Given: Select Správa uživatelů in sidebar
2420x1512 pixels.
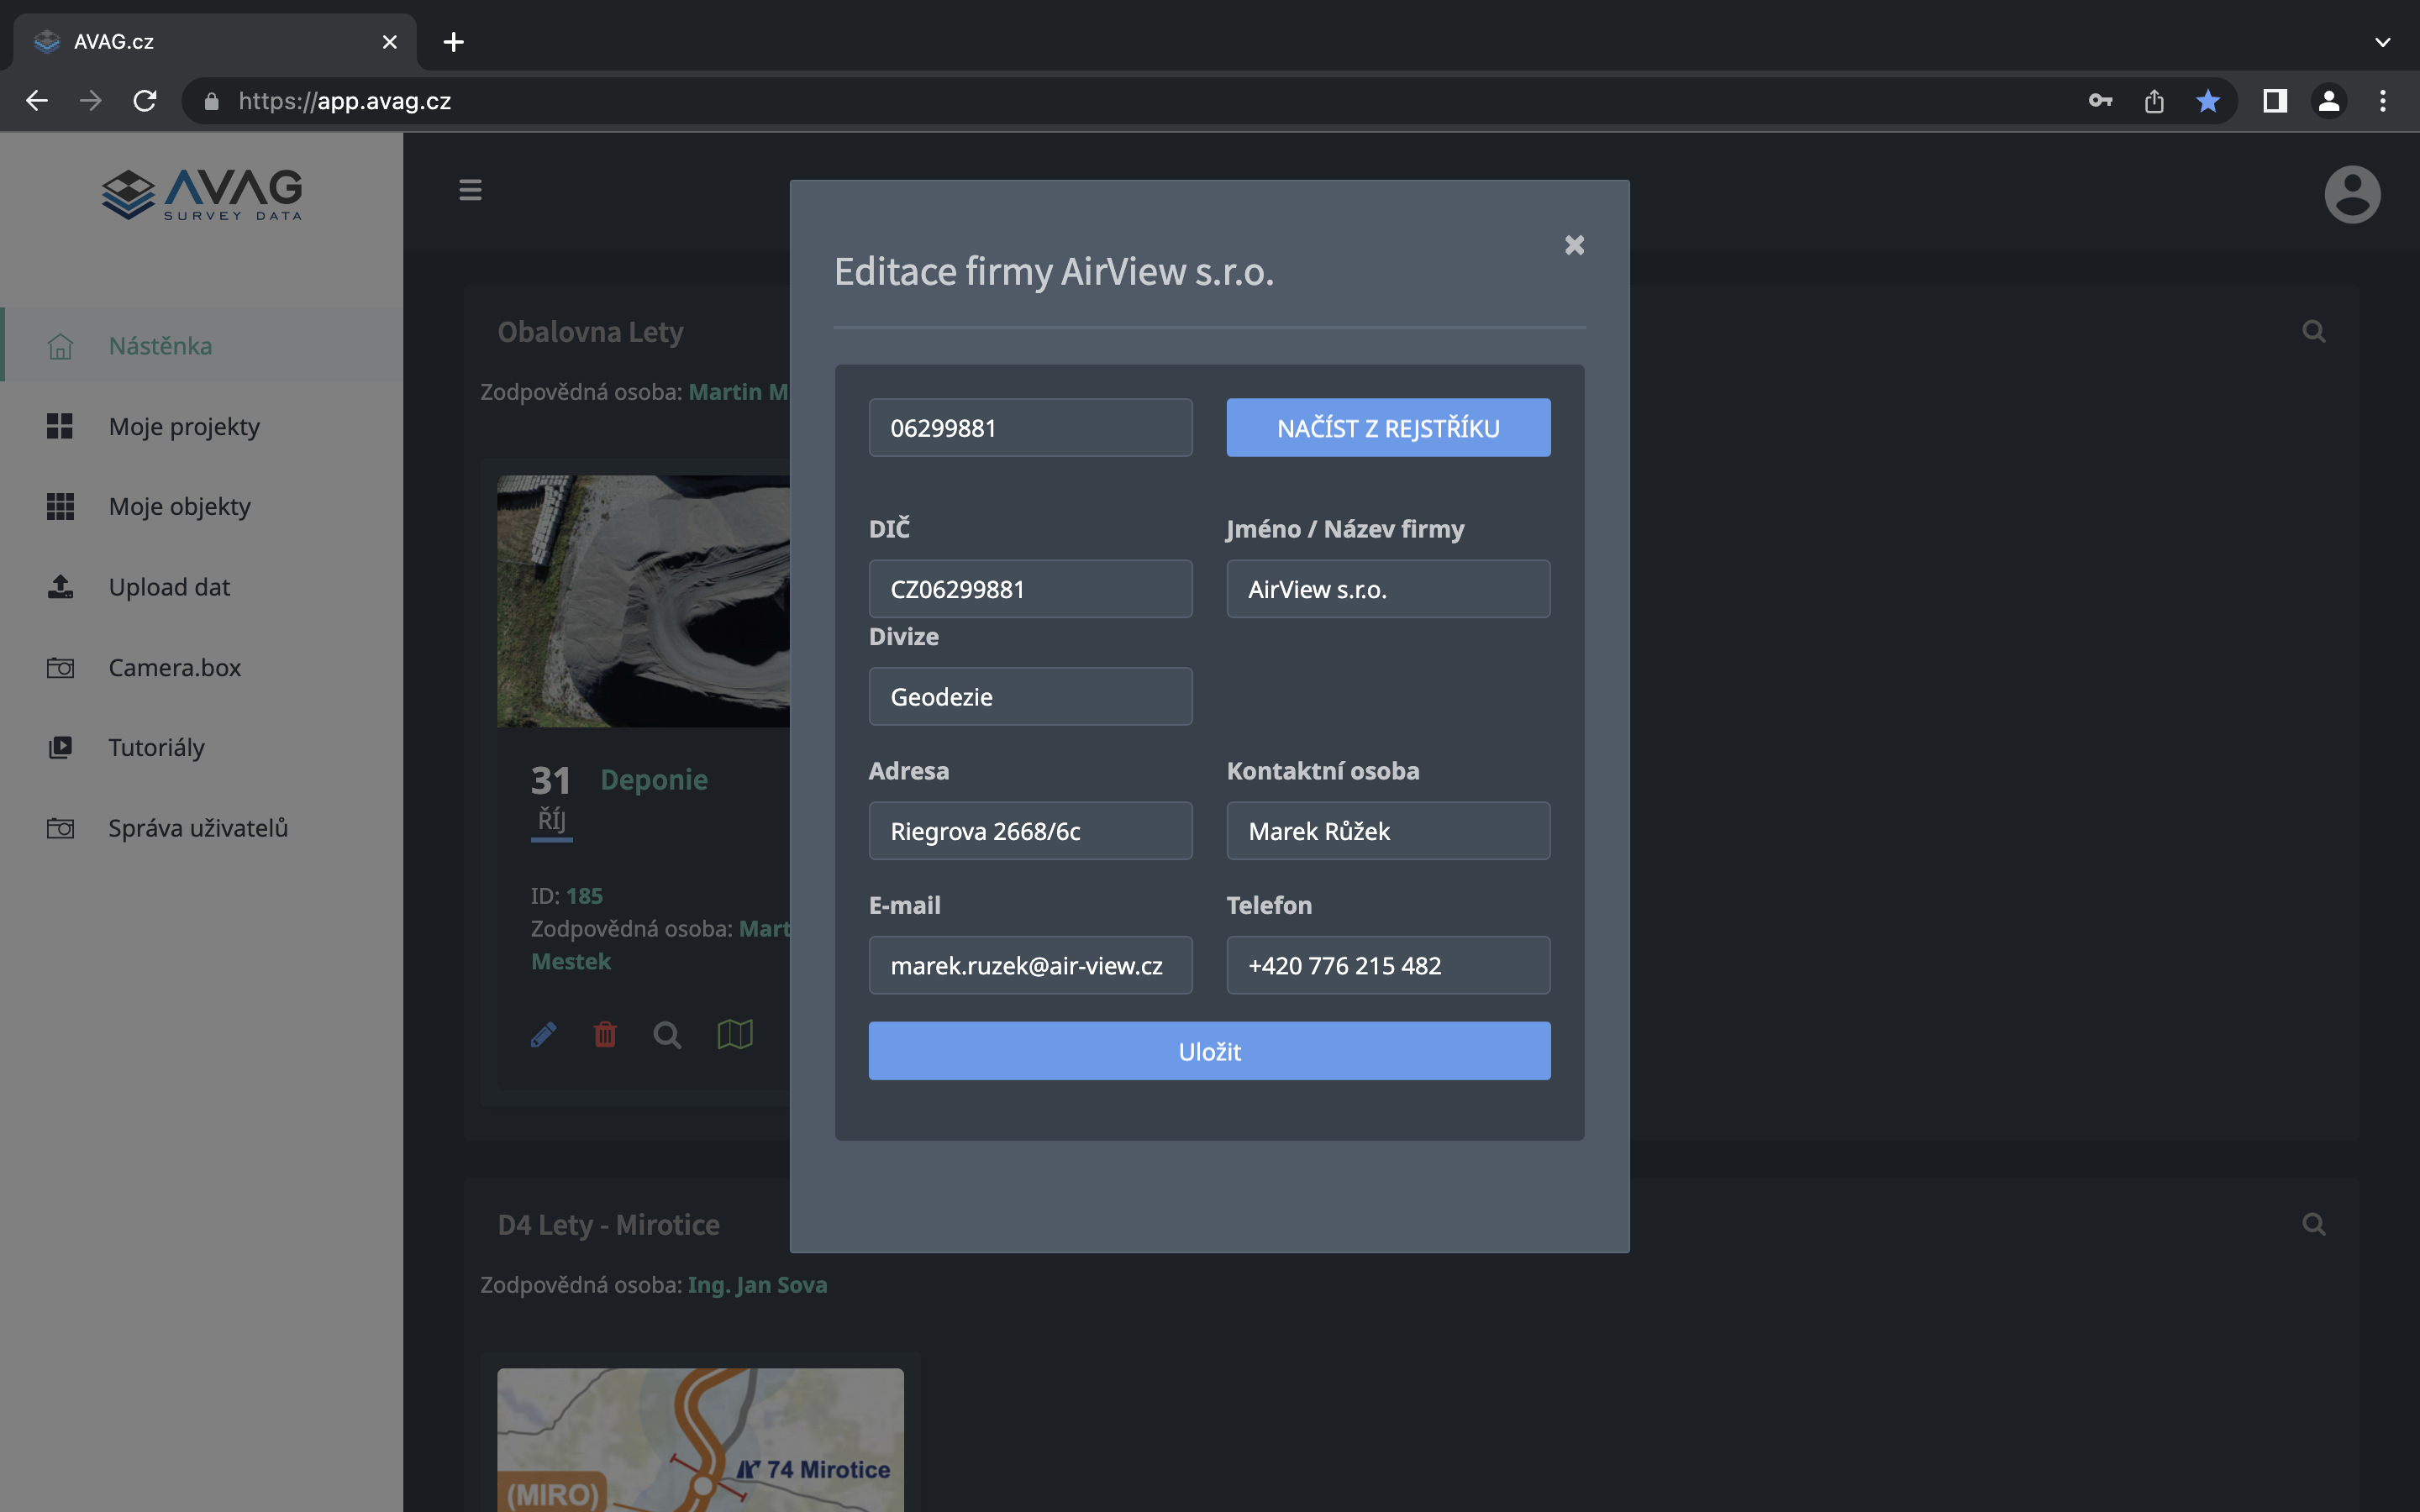Looking at the screenshot, I should (x=198, y=828).
